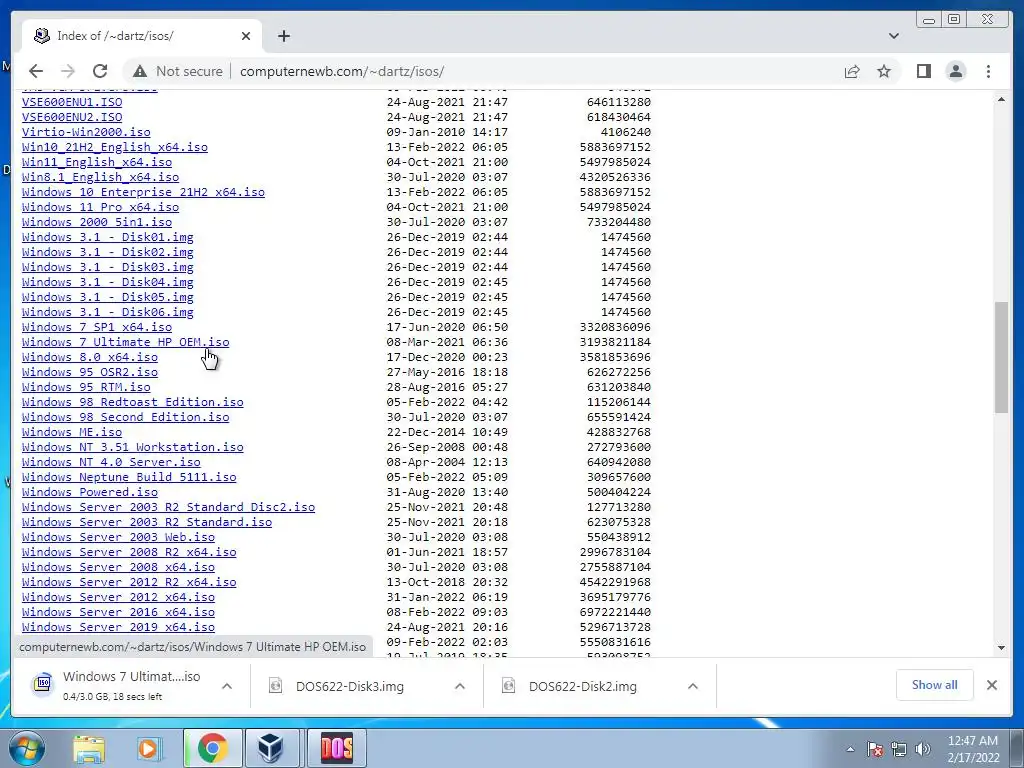Viewport: 1024px width, 768px height.
Task: Go back to the previous page
Action: 36,71
